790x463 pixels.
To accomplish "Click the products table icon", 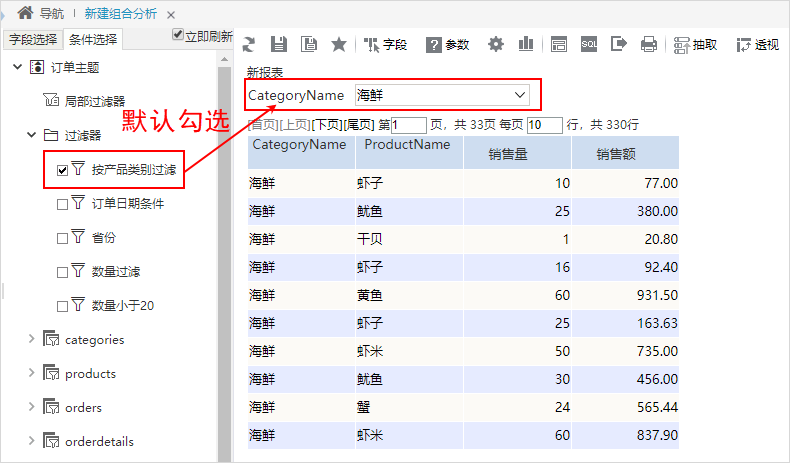I will pyautogui.click(x=51, y=373).
